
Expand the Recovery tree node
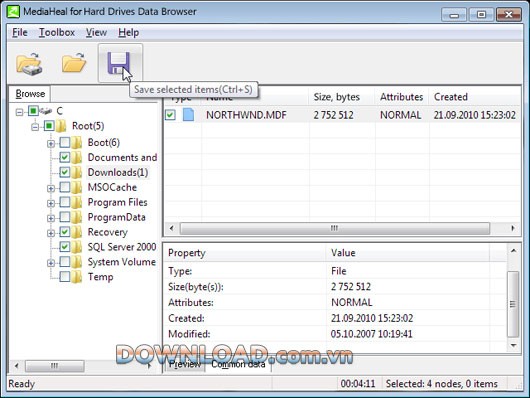click(51, 233)
